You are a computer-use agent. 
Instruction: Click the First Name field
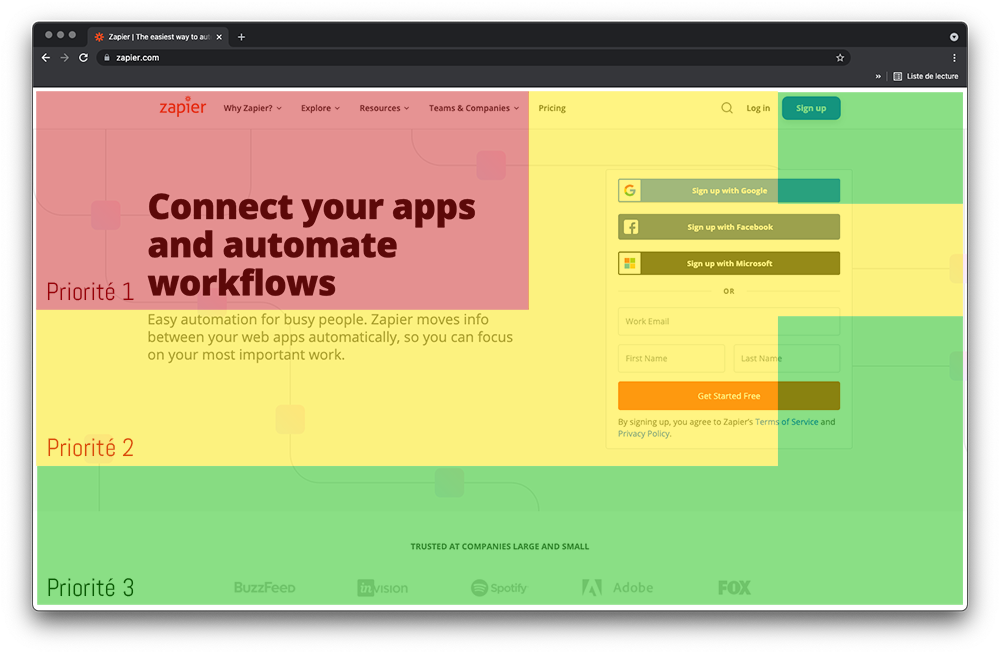(671, 358)
